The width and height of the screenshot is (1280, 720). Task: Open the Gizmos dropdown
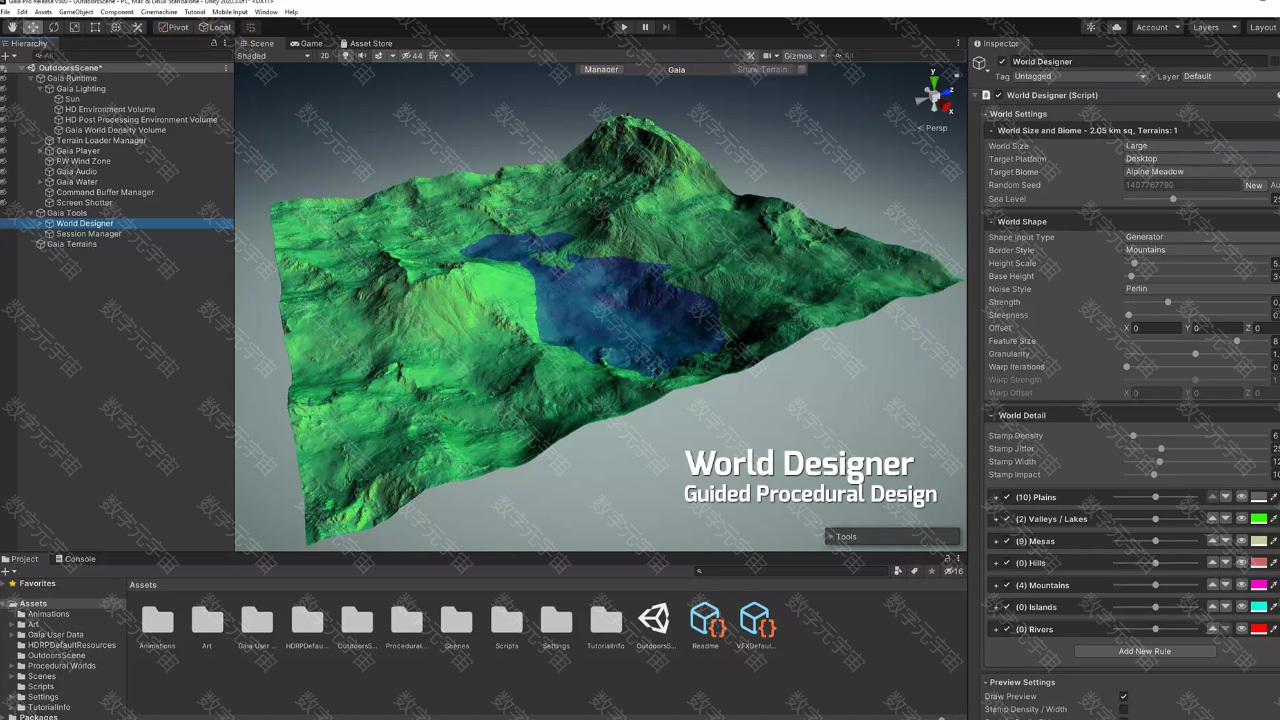point(804,56)
